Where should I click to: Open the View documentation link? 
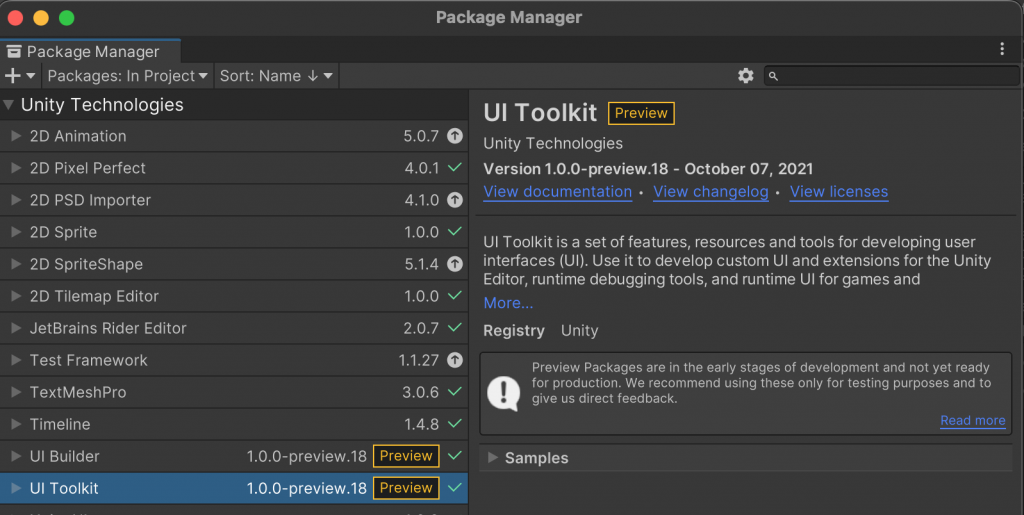(558, 192)
